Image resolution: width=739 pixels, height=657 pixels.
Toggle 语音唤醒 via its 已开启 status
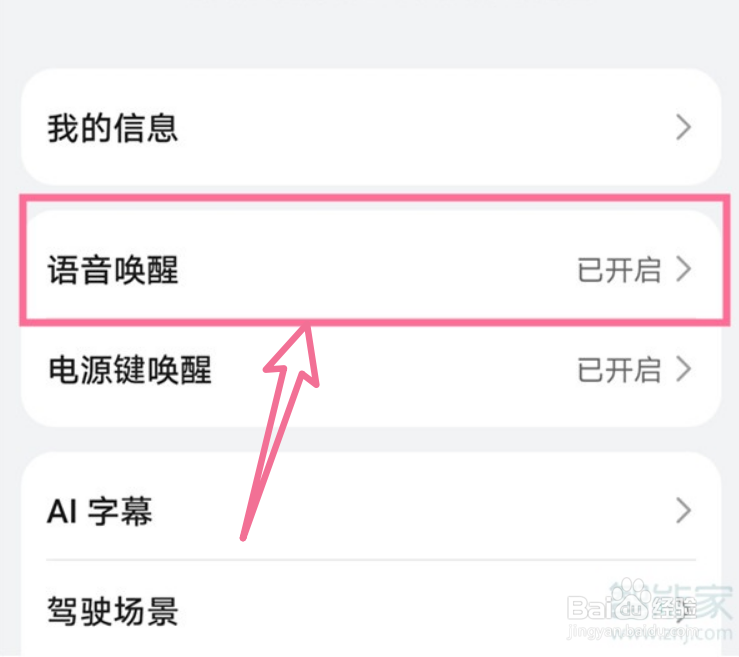[619, 270]
